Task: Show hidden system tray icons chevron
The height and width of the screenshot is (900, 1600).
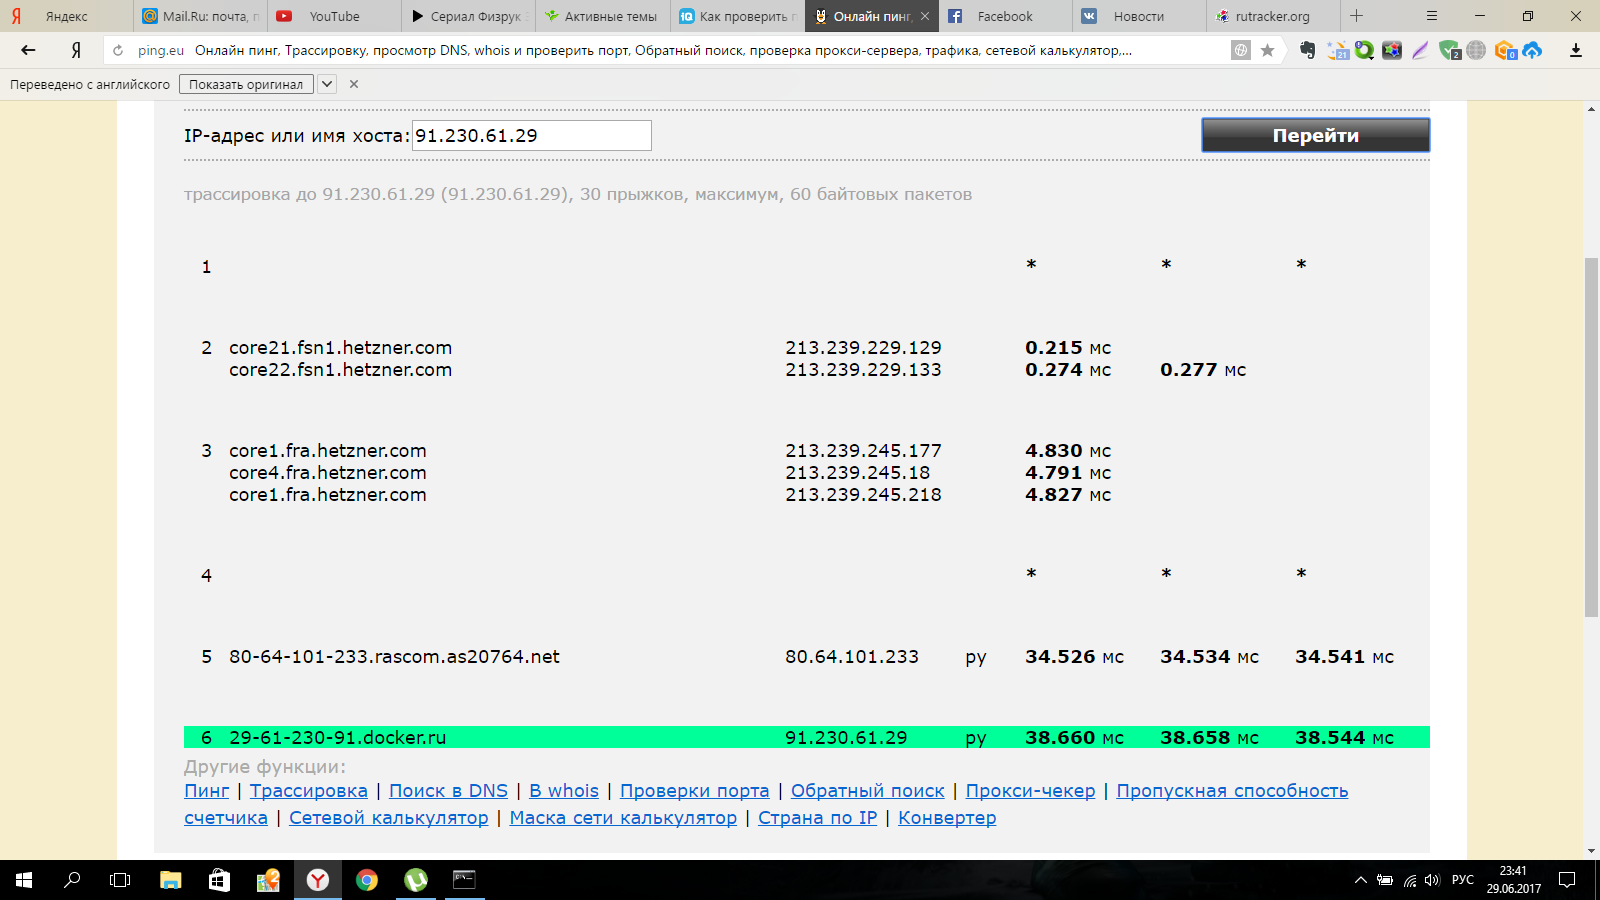Action: click(1360, 880)
